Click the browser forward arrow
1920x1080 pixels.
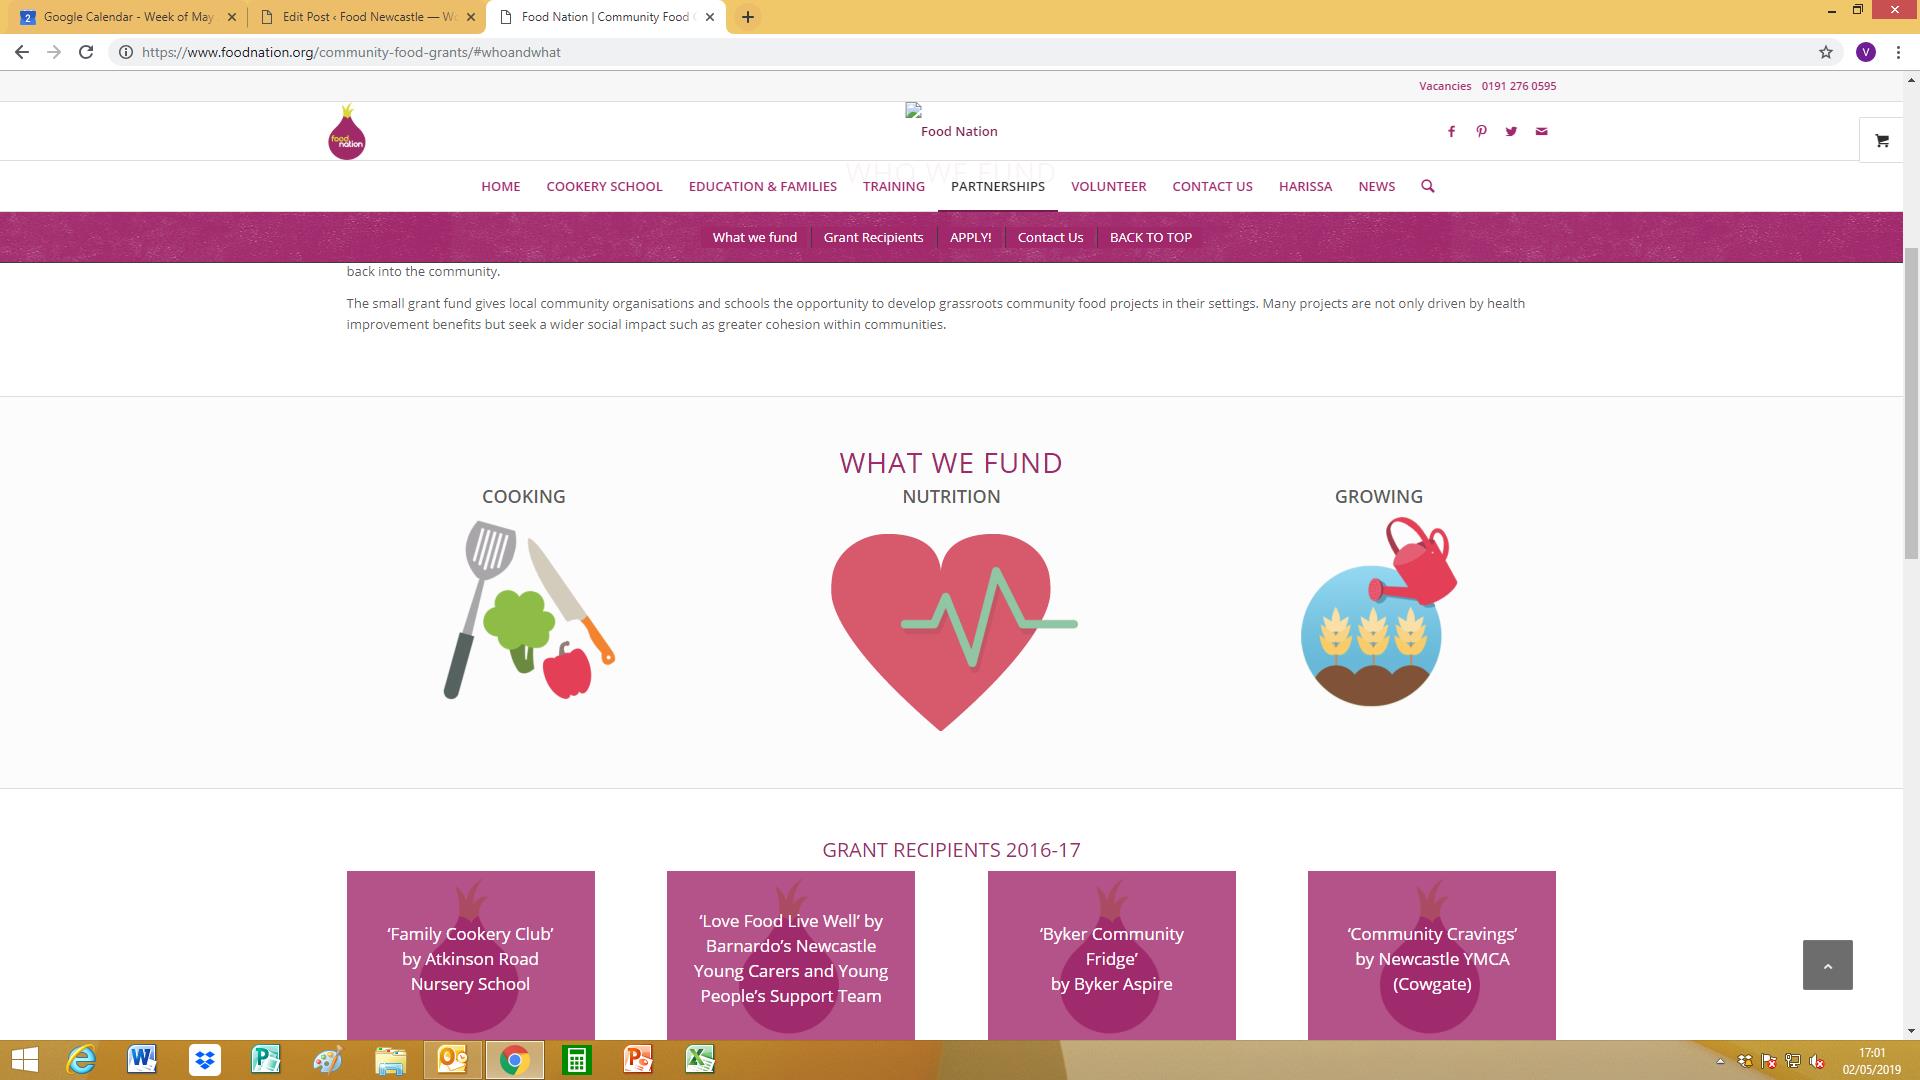(54, 52)
